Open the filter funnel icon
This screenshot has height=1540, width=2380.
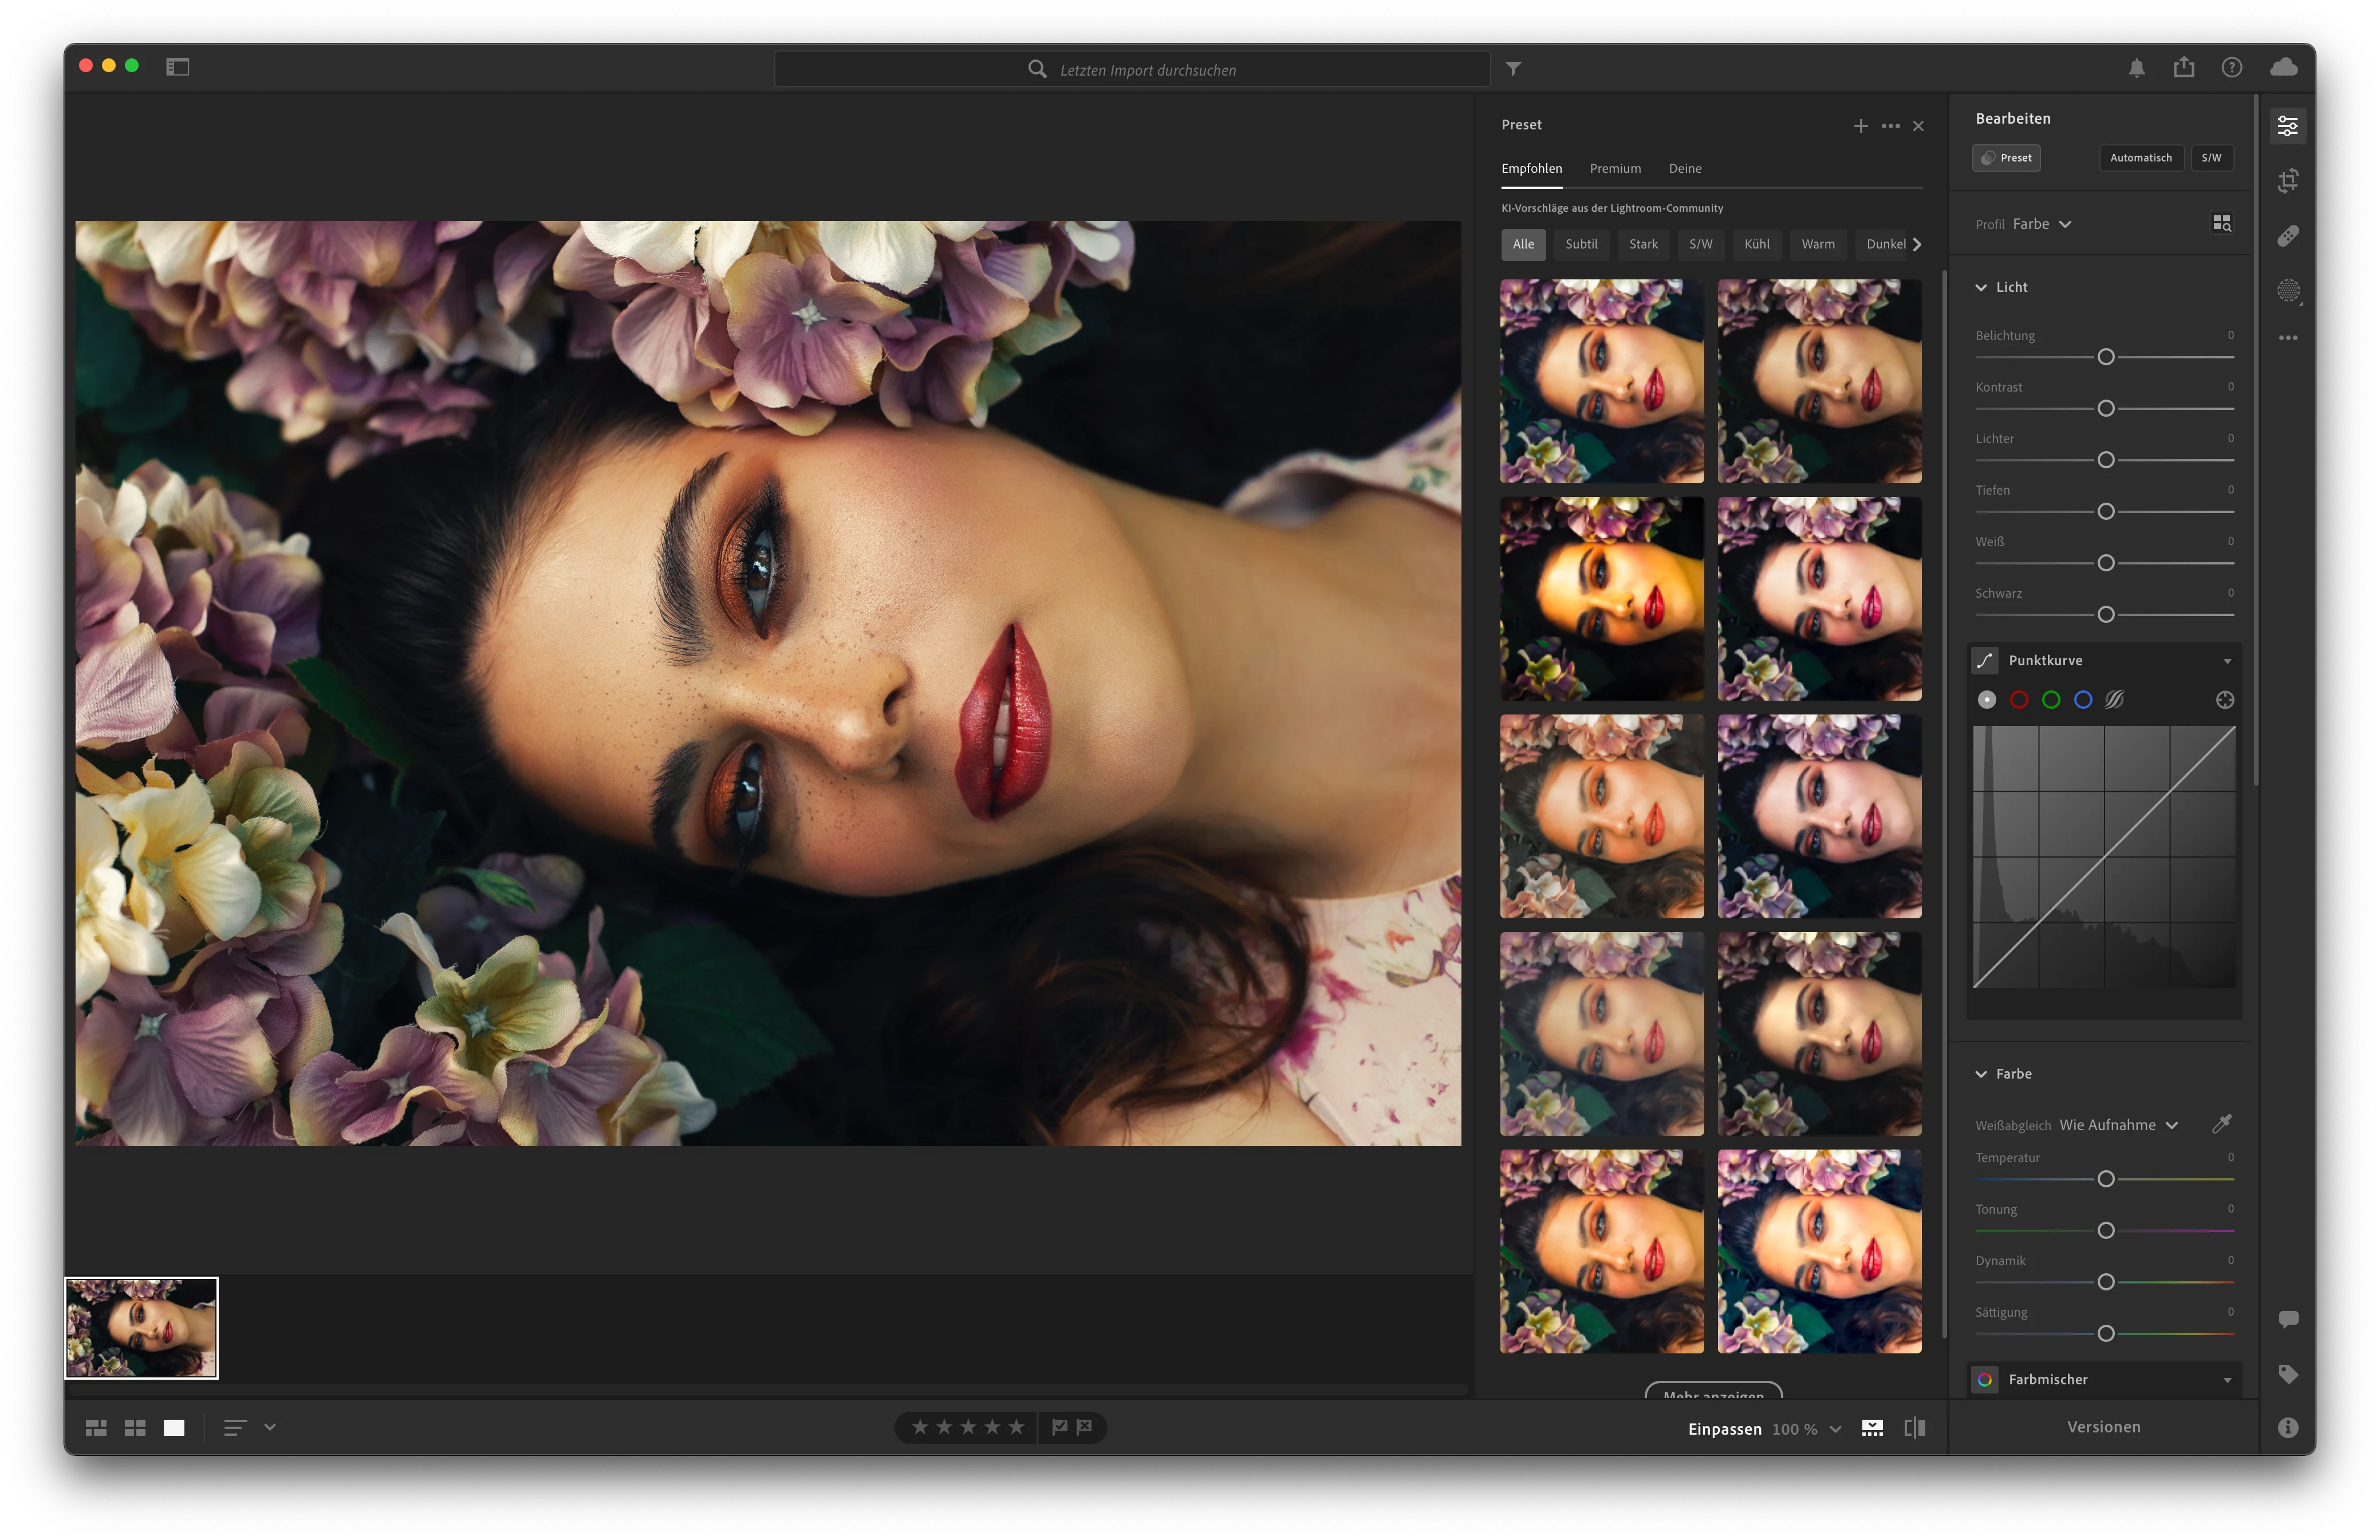(1513, 69)
